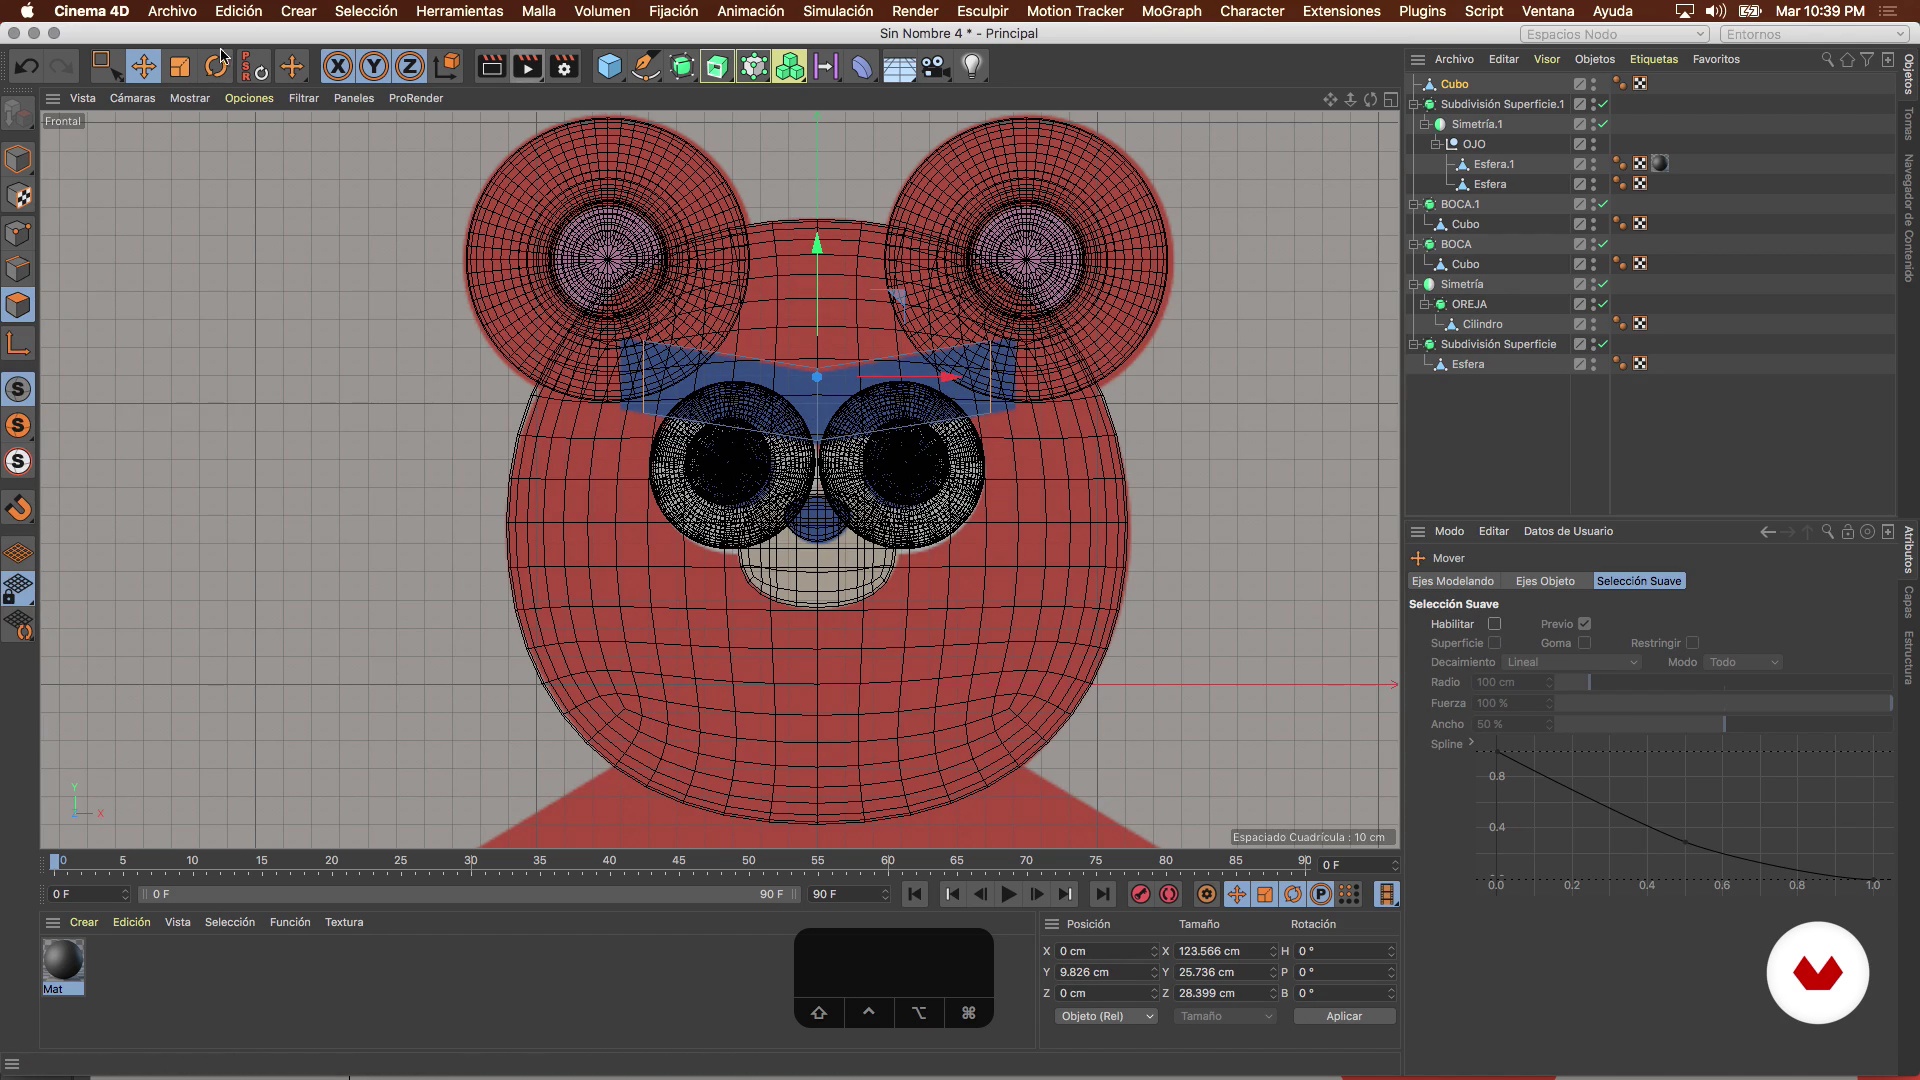1920x1080 pixels.
Task: Select the Esfera.1 object in tree
Action: tap(1493, 164)
